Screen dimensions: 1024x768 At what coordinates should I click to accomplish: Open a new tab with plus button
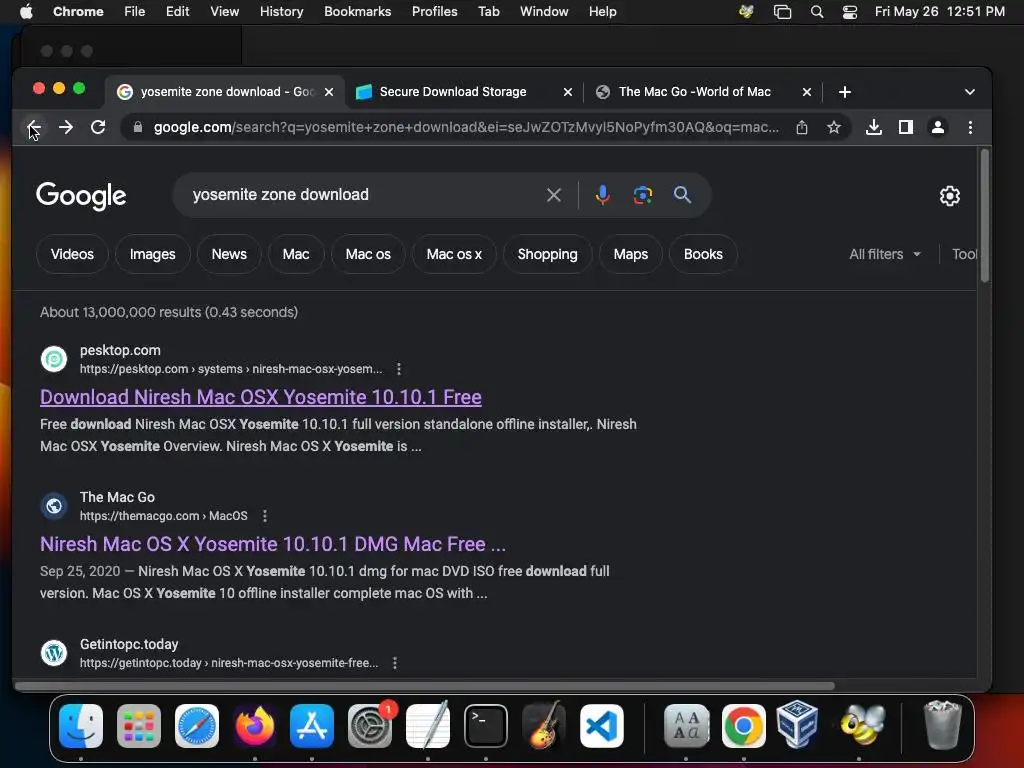[844, 92]
